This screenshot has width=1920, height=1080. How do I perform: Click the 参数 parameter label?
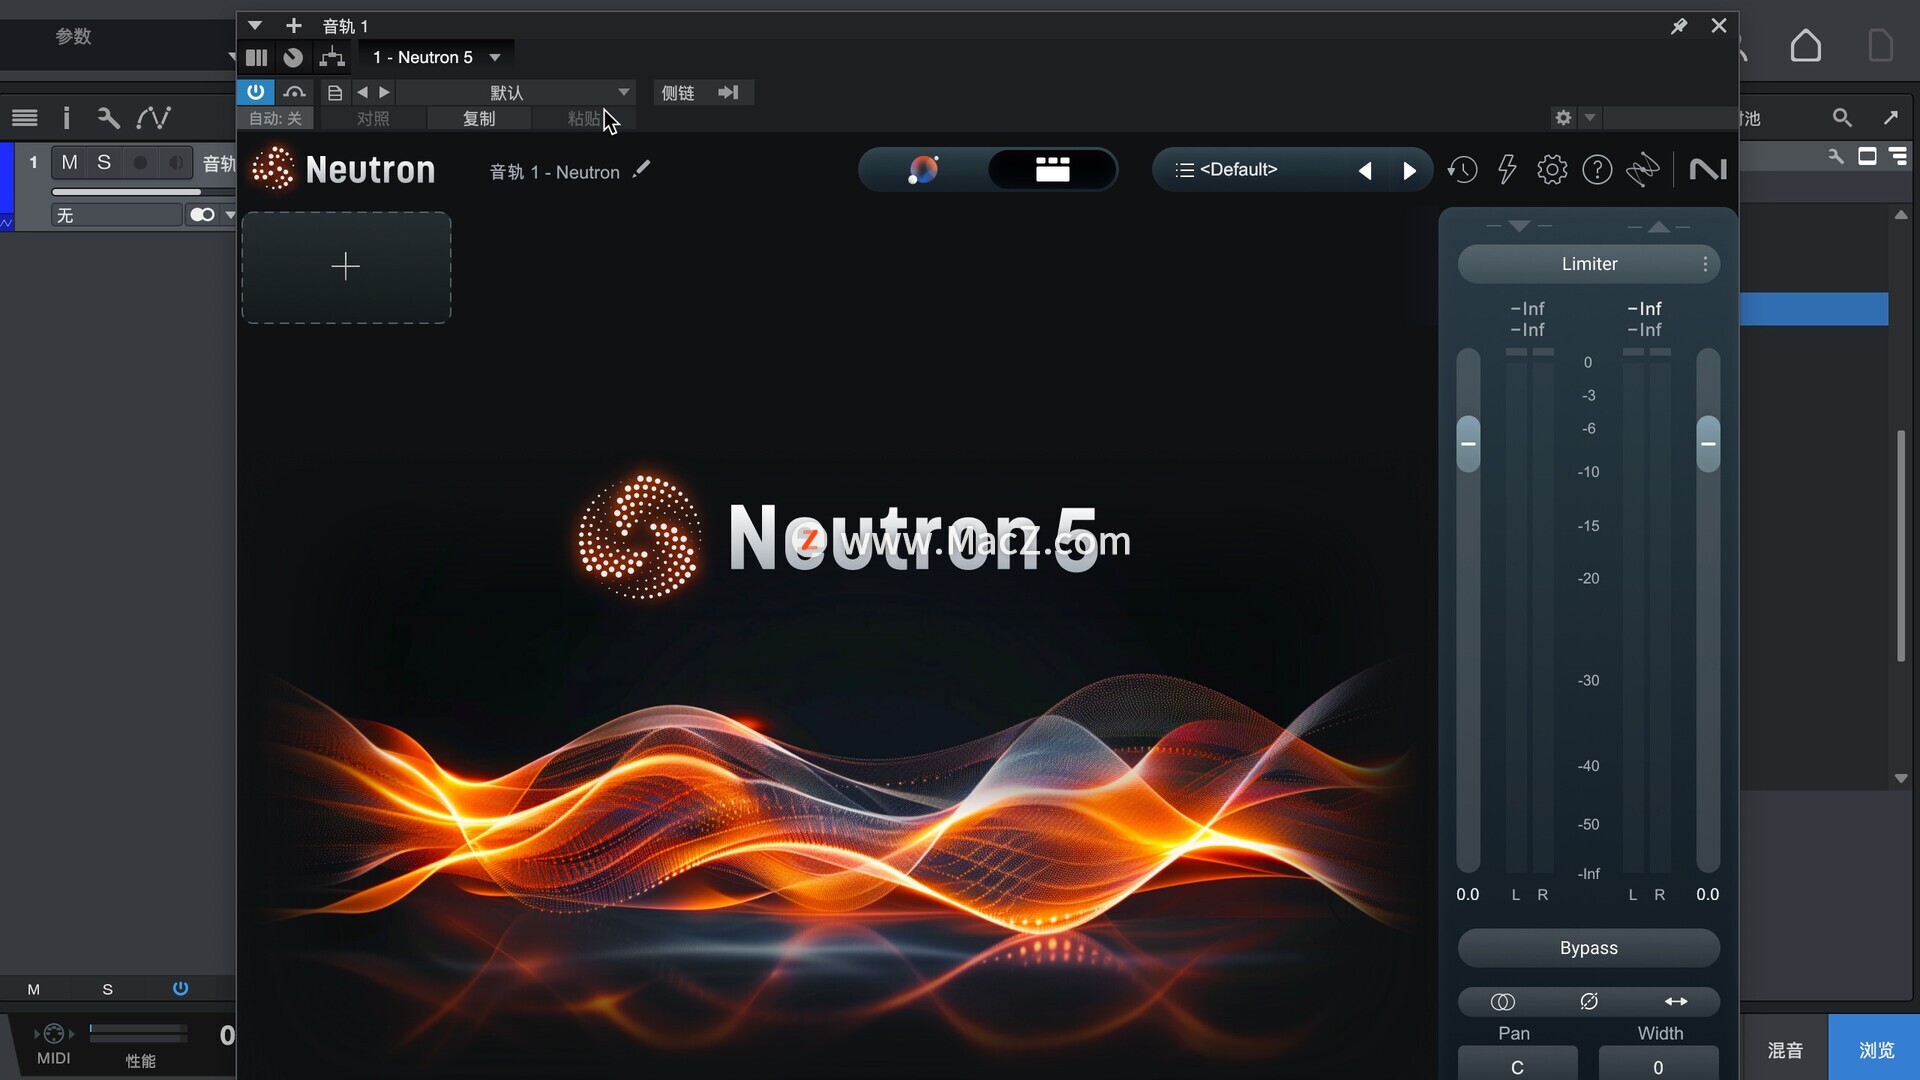tap(73, 36)
